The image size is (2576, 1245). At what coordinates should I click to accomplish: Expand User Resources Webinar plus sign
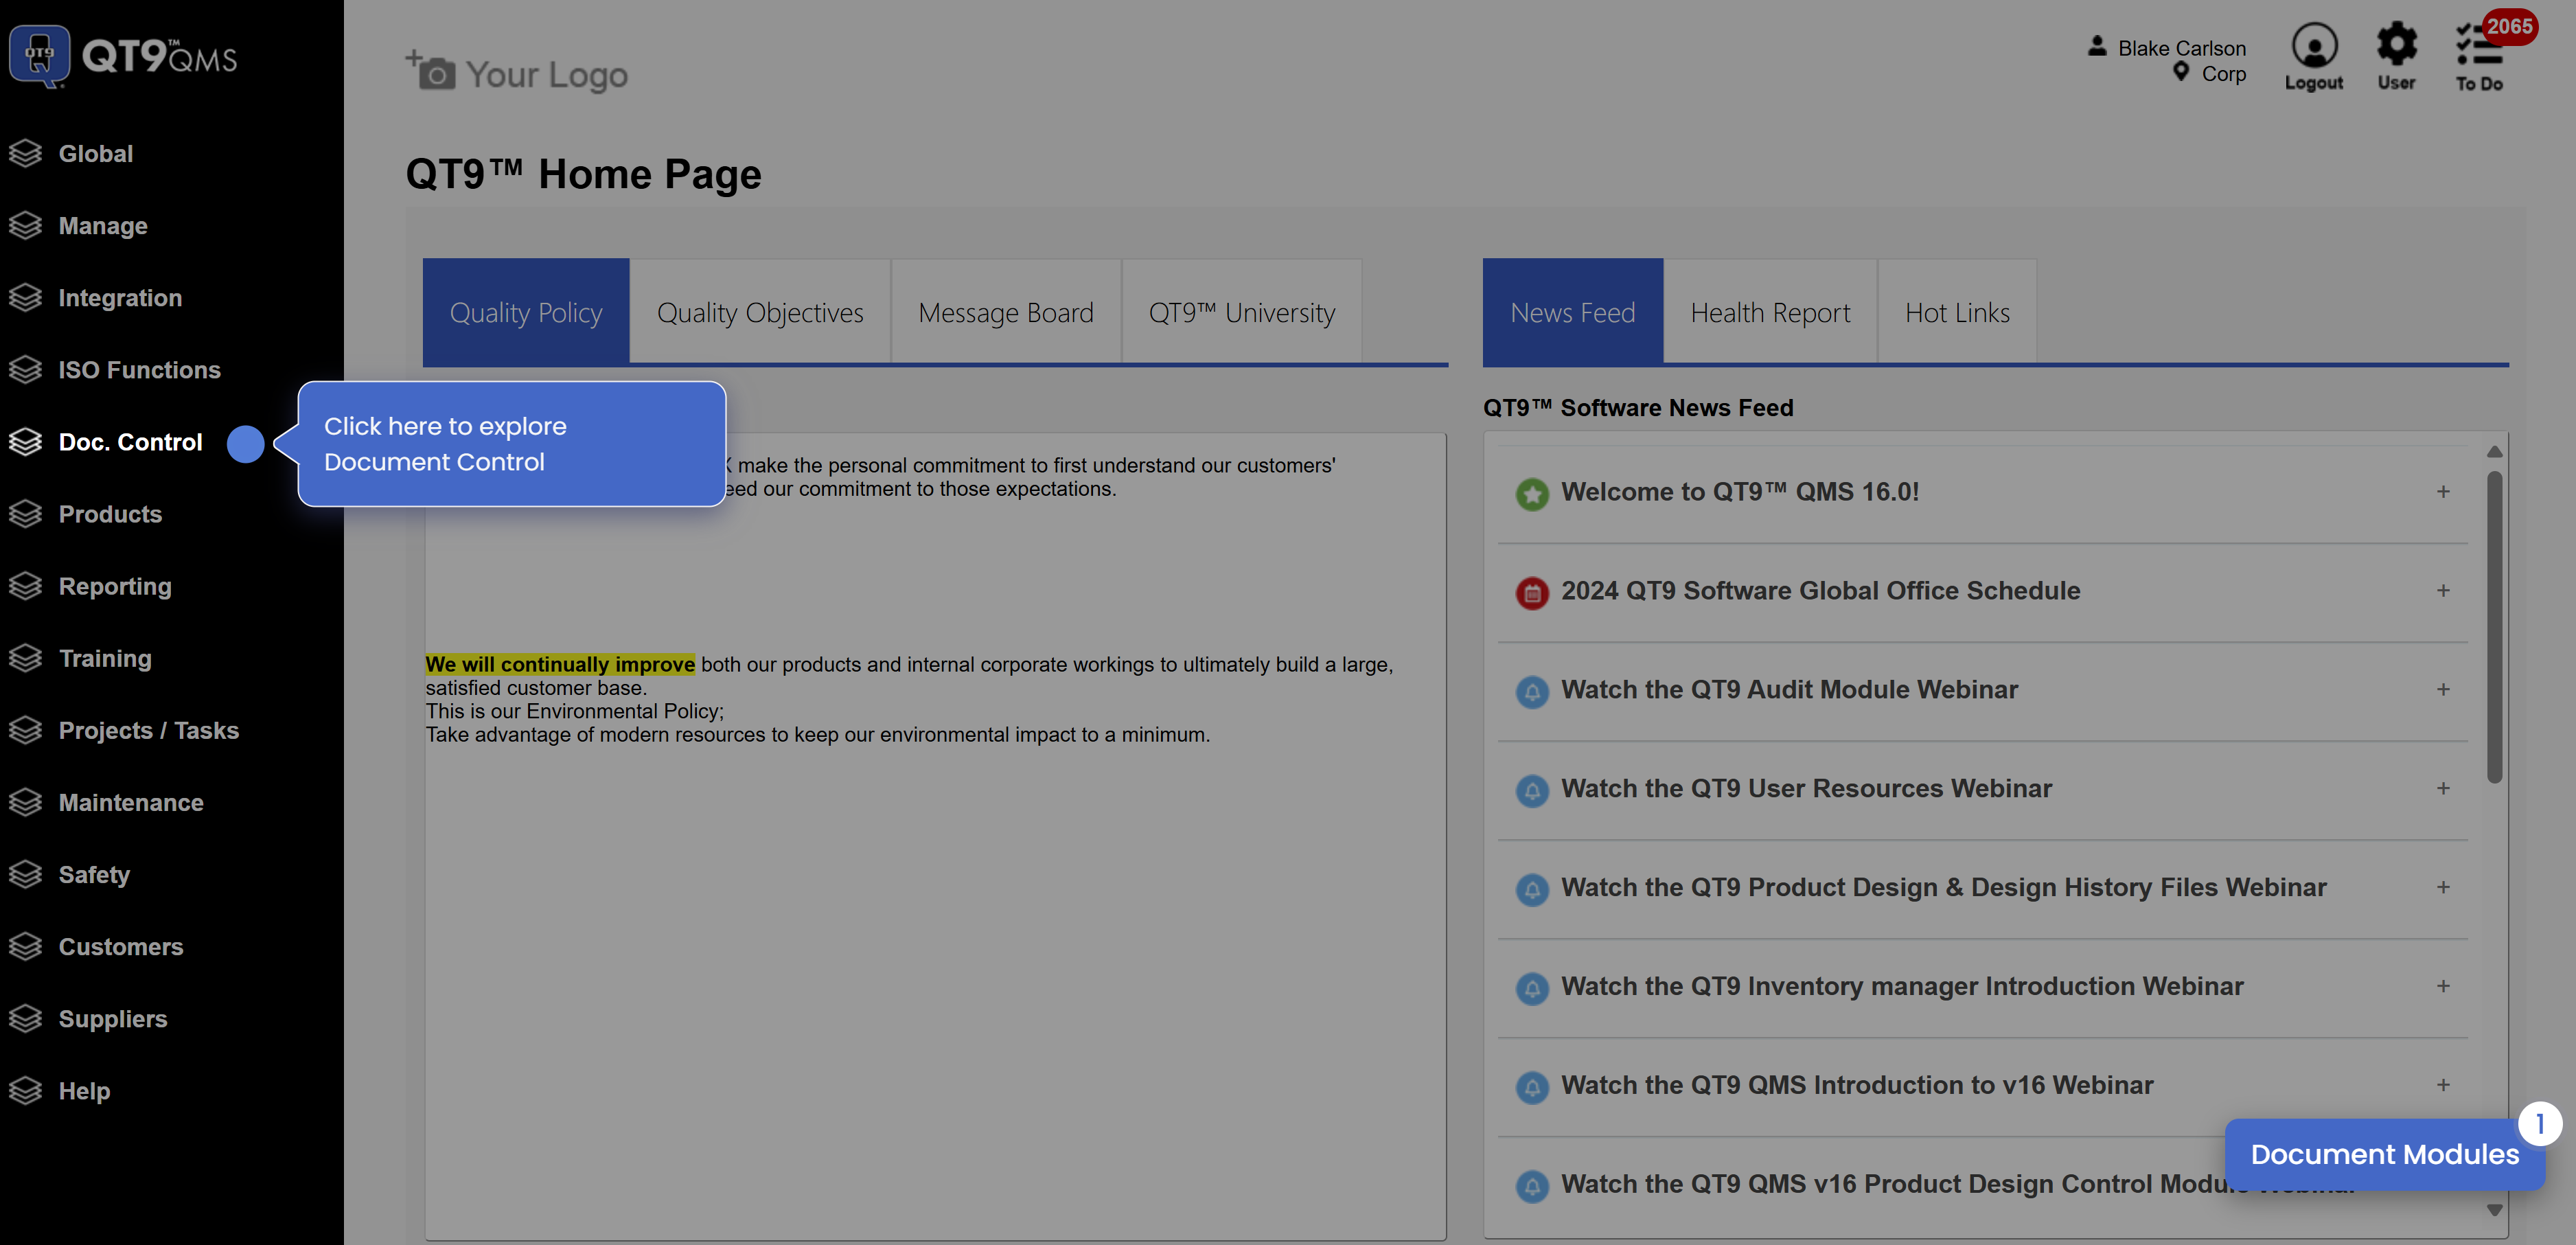coord(2442,789)
